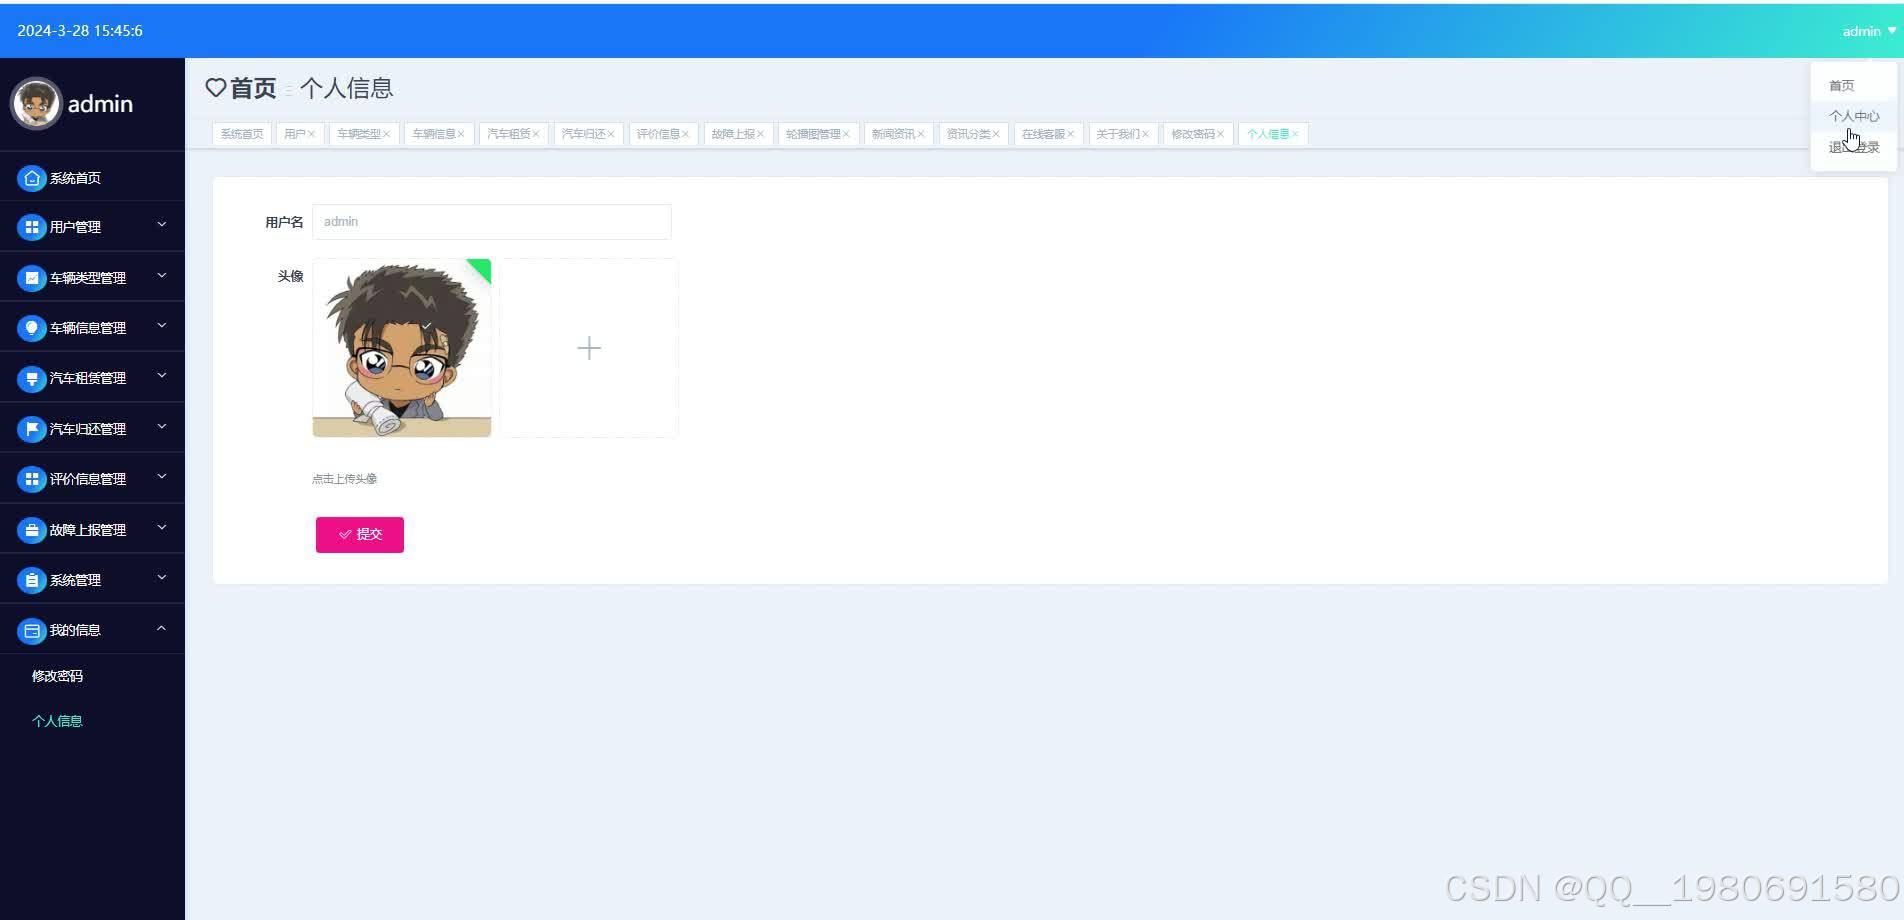Screen dimensions: 1904x920
Task: Close the 轮播图管理 tab
Action: [x=846, y=134]
